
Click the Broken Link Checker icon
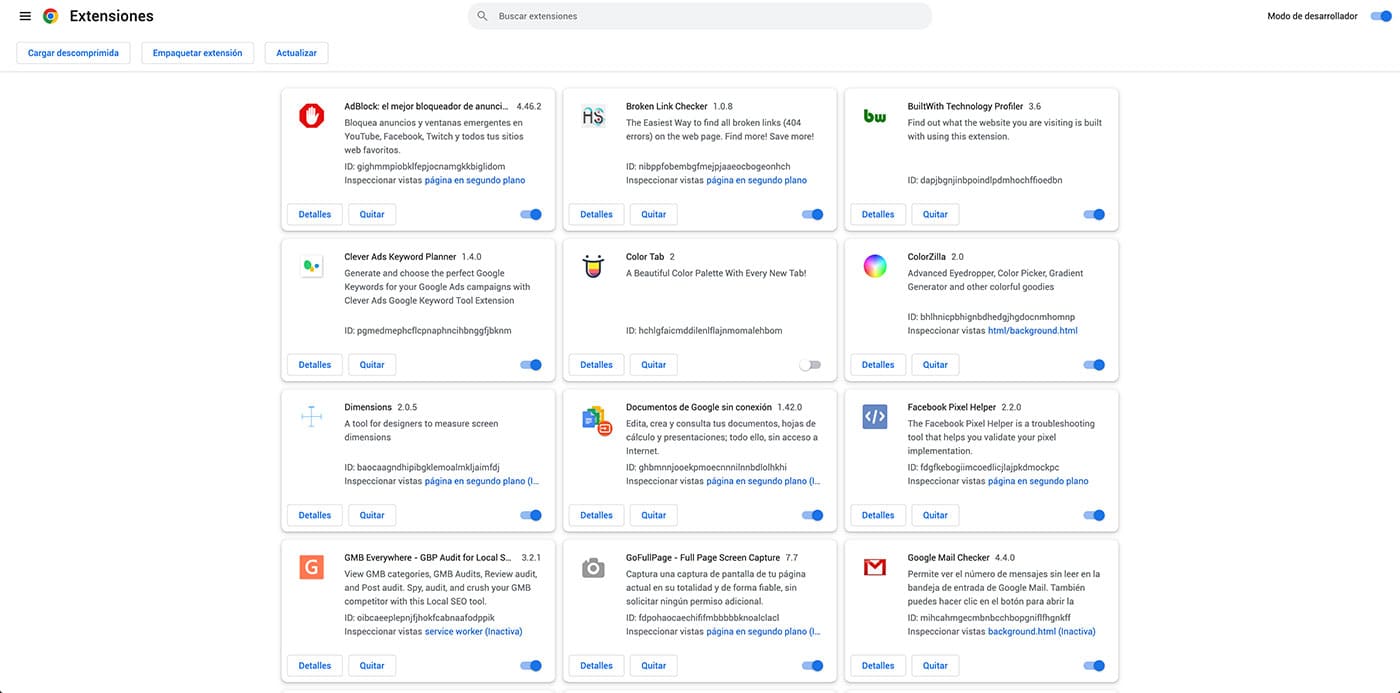[x=593, y=116]
